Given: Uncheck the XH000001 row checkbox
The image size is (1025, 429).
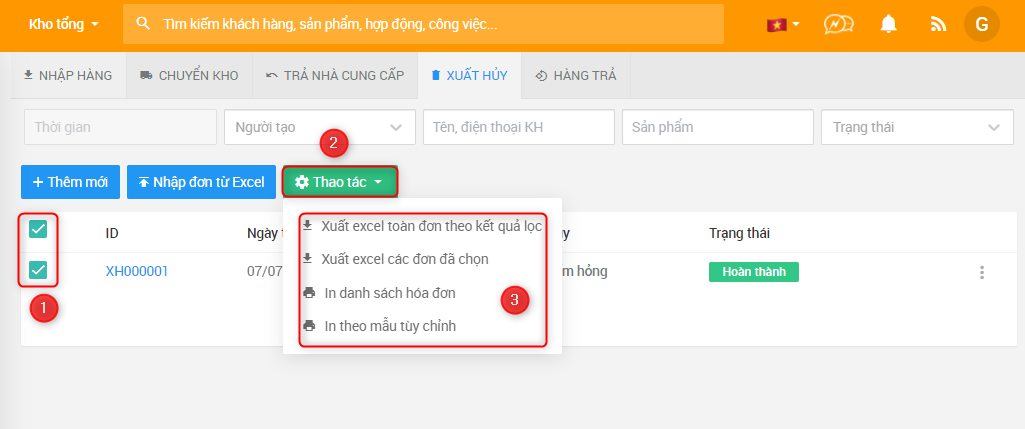Looking at the screenshot, I should pyautogui.click(x=38, y=270).
